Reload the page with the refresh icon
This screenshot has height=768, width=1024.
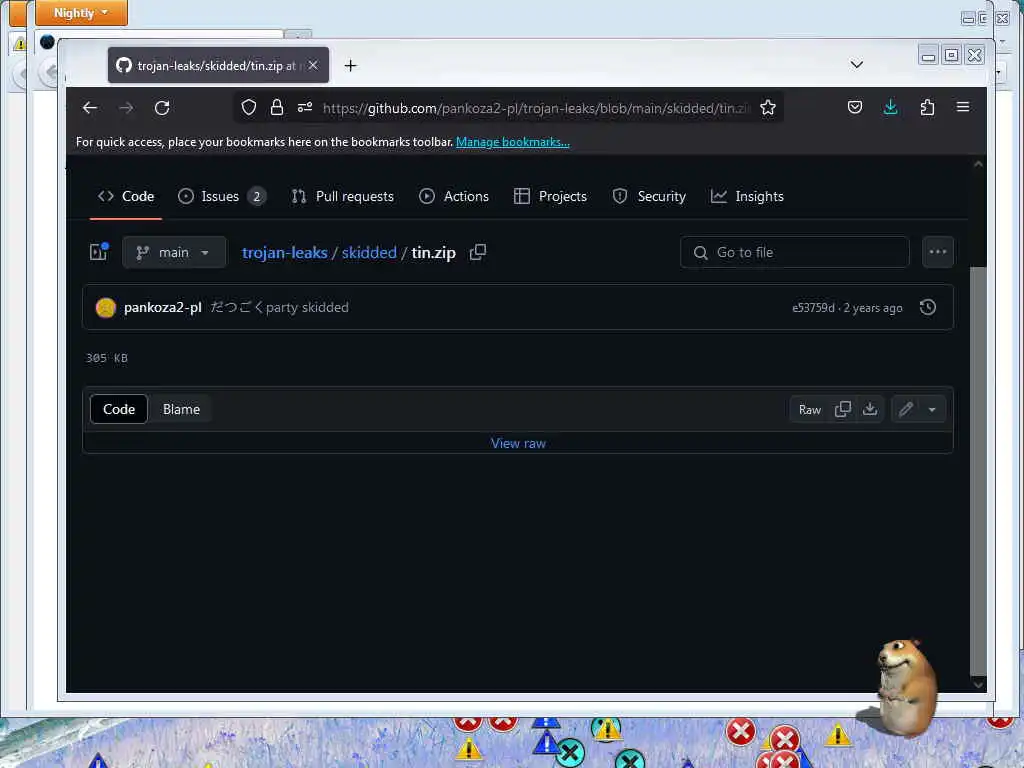[162, 108]
